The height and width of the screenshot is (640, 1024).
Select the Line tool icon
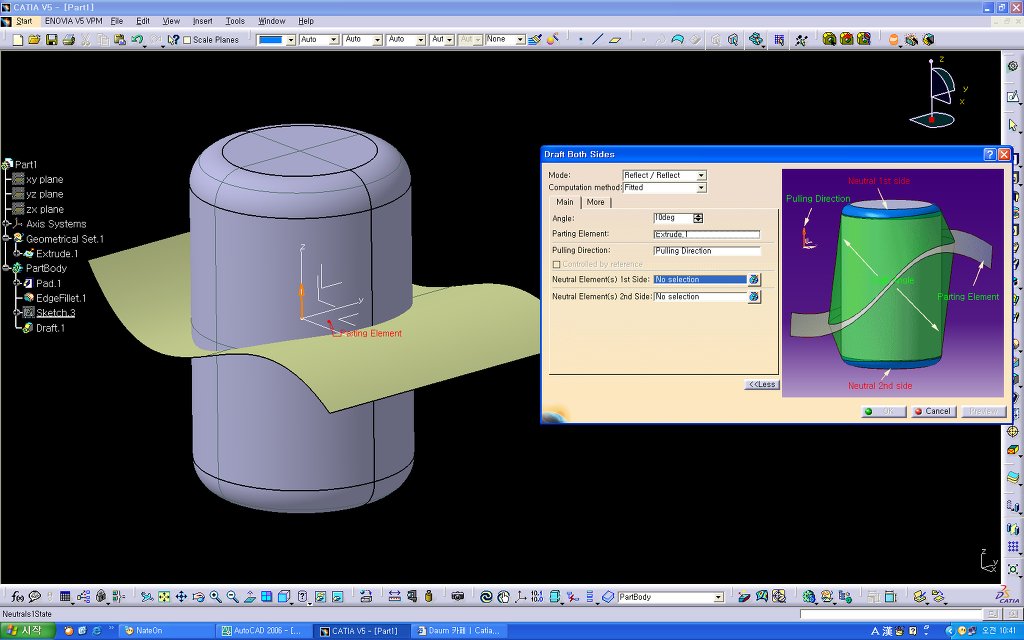click(x=598, y=40)
